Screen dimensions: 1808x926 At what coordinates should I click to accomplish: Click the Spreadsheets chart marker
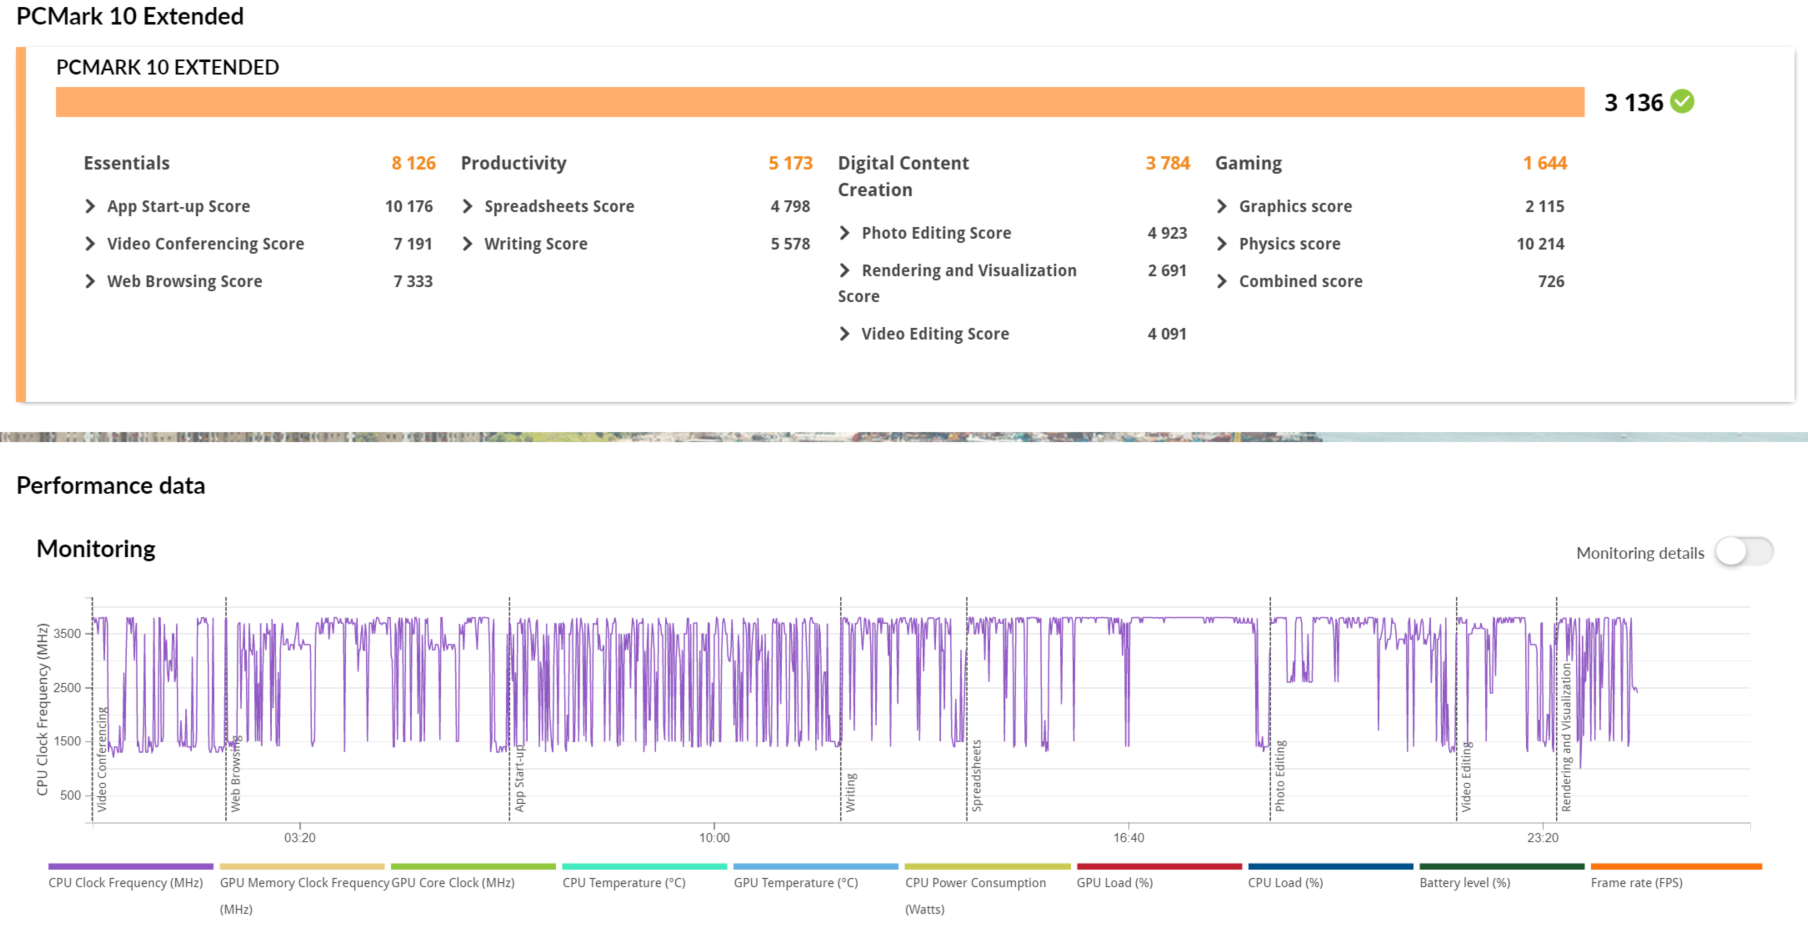pyautogui.click(x=977, y=775)
